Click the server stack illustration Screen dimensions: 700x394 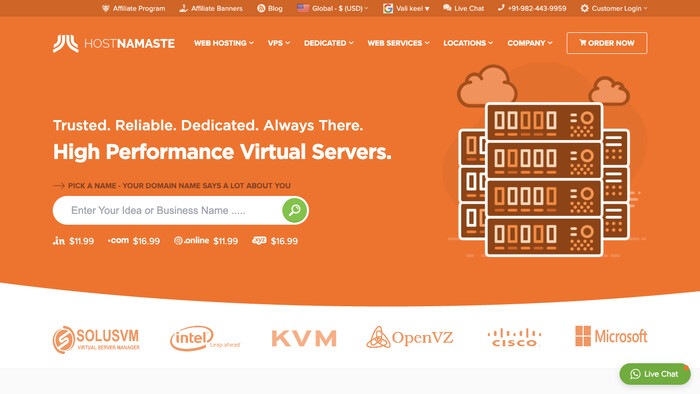point(544,179)
